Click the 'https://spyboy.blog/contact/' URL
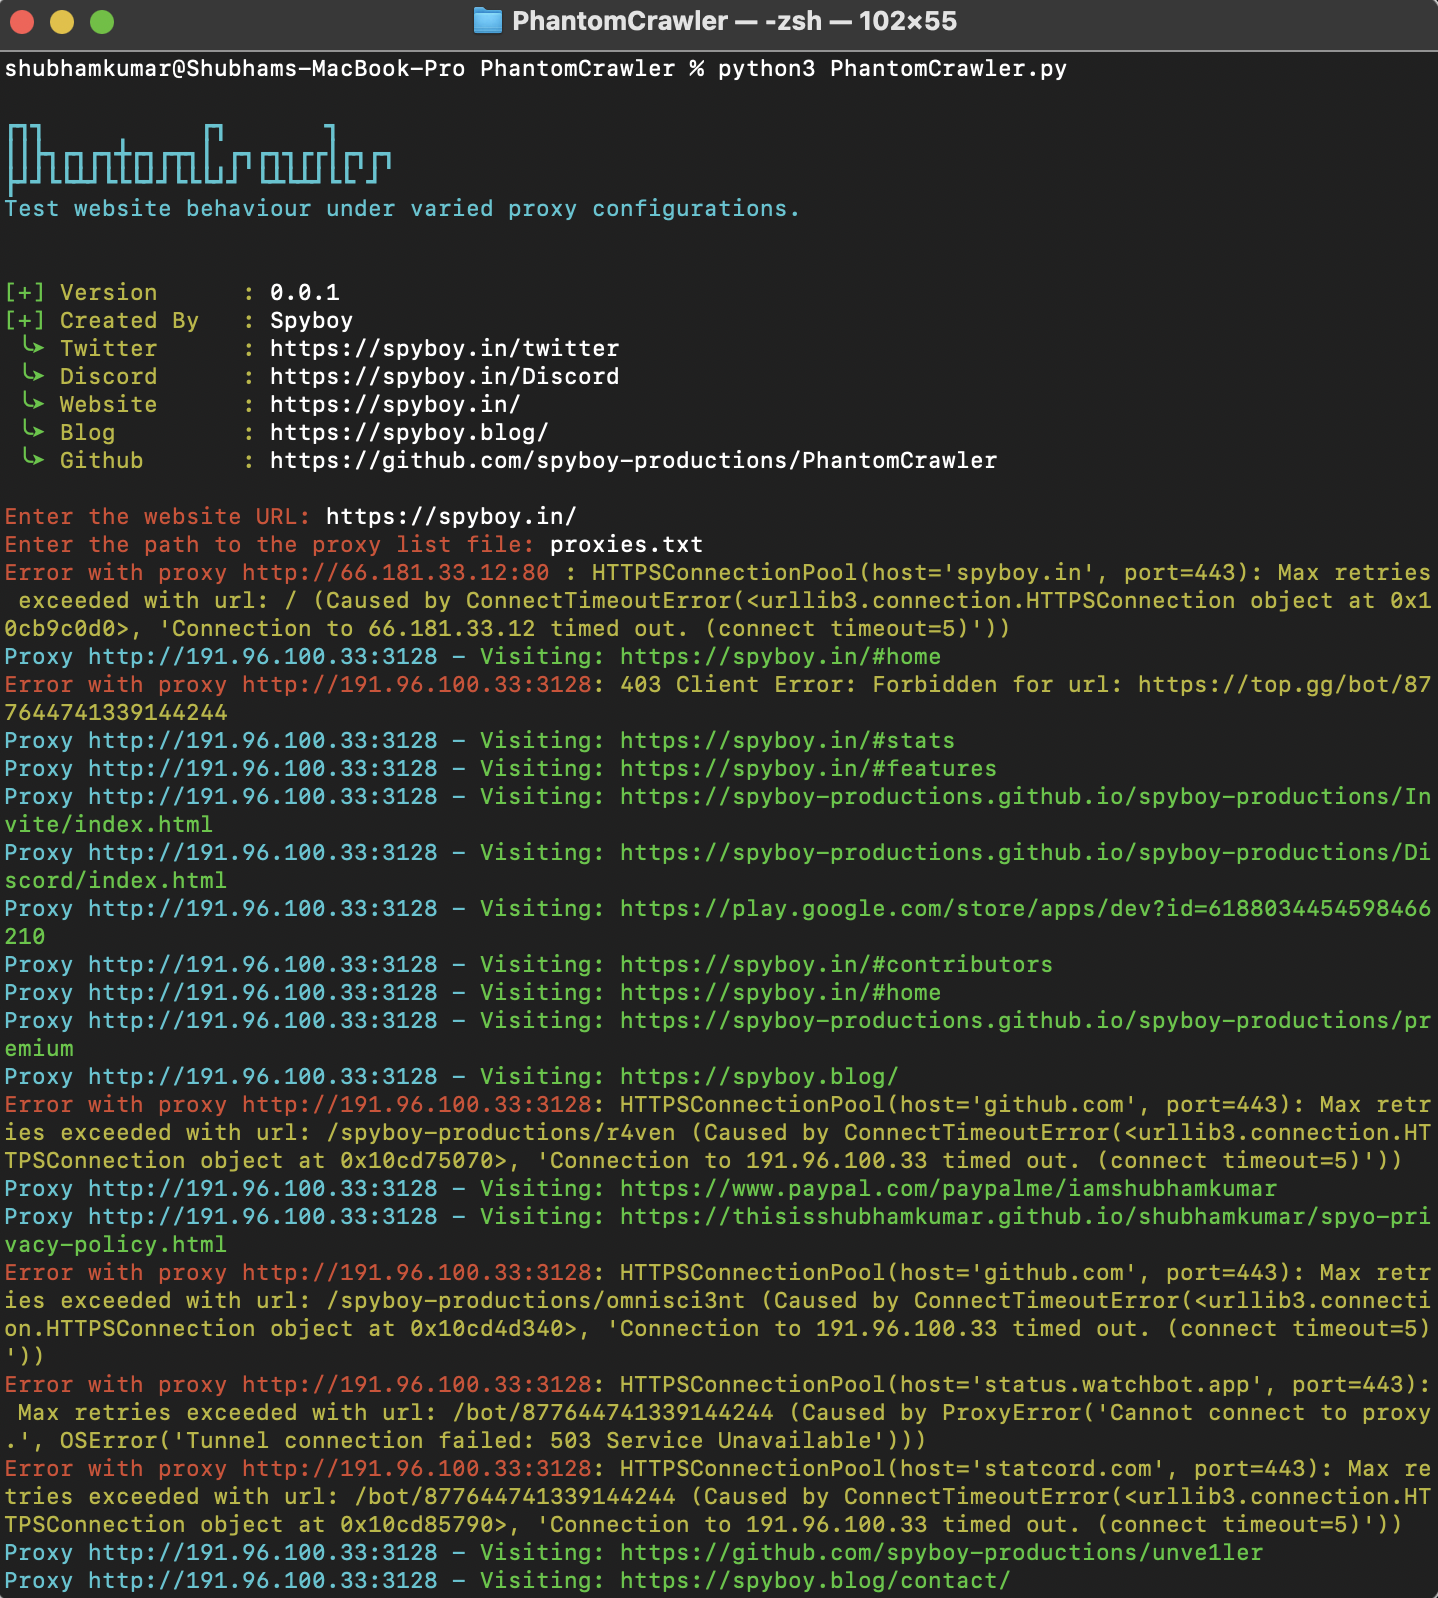 click(x=815, y=1581)
